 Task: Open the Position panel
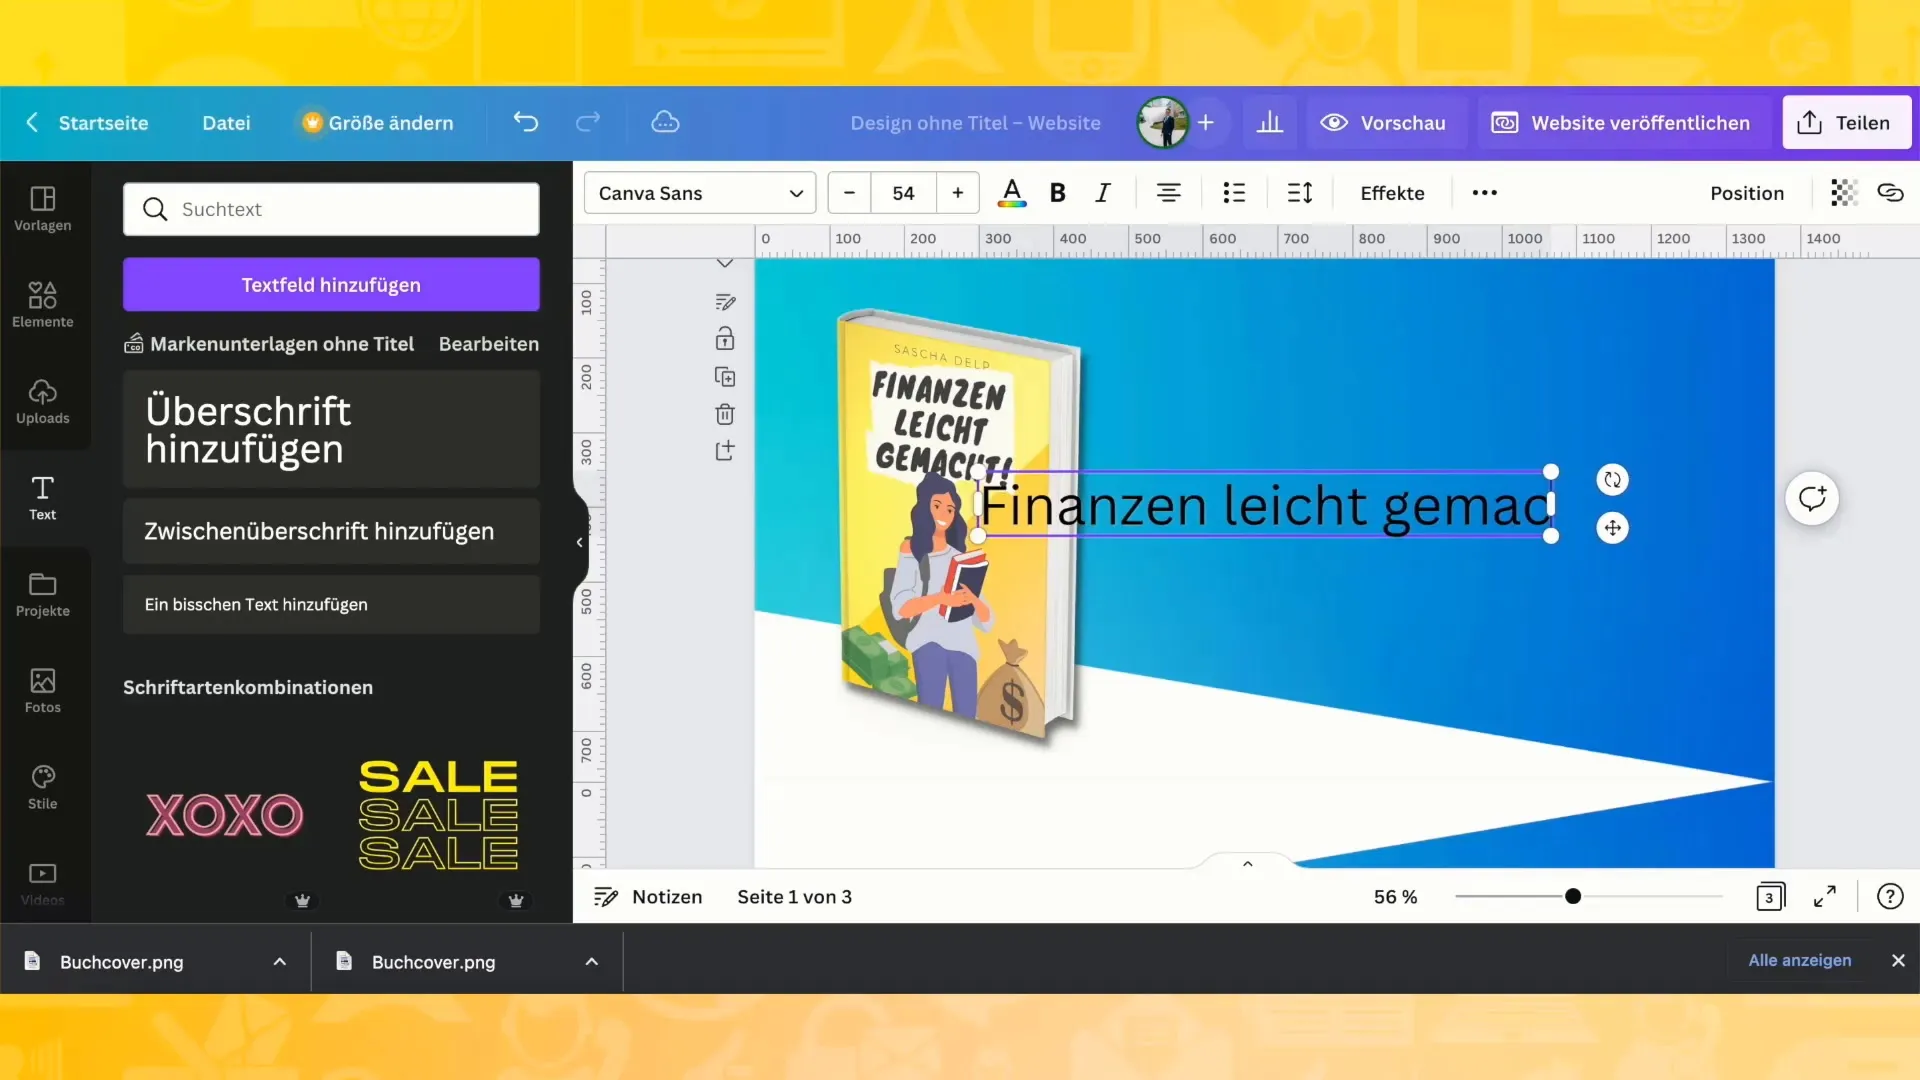(1747, 193)
